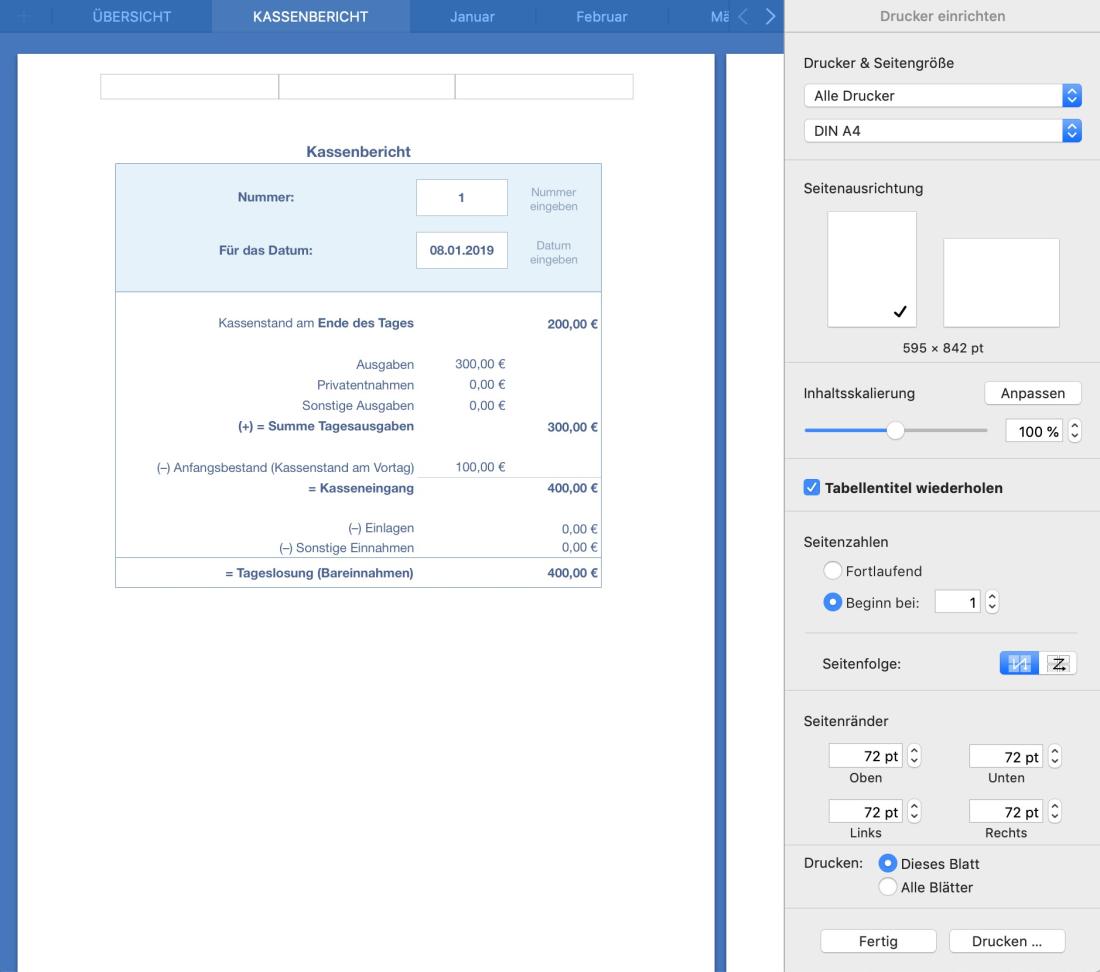Select top-to-bottom page order icon
The width and height of the screenshot is (1100, 972).
pyautogui.click(x=1020, y=663)
